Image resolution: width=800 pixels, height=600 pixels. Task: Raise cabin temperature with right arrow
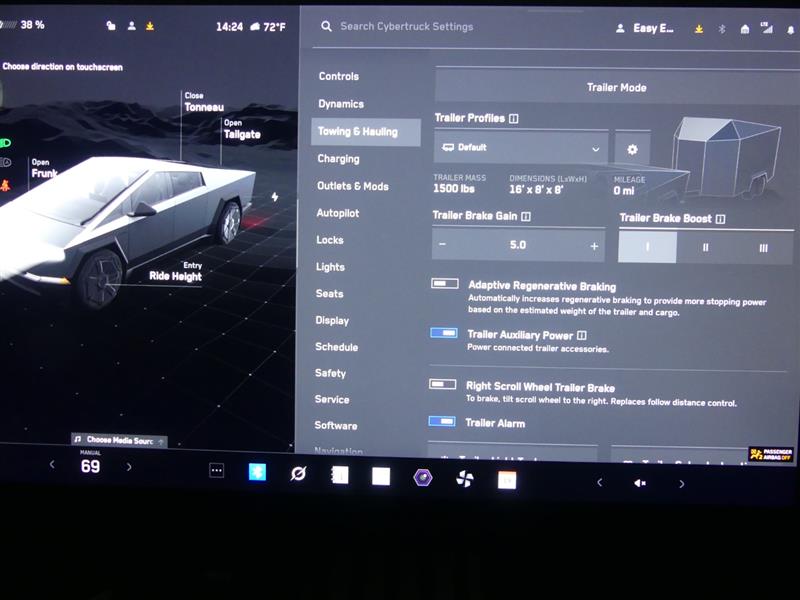pyautogui.click(x=129, y=467)
